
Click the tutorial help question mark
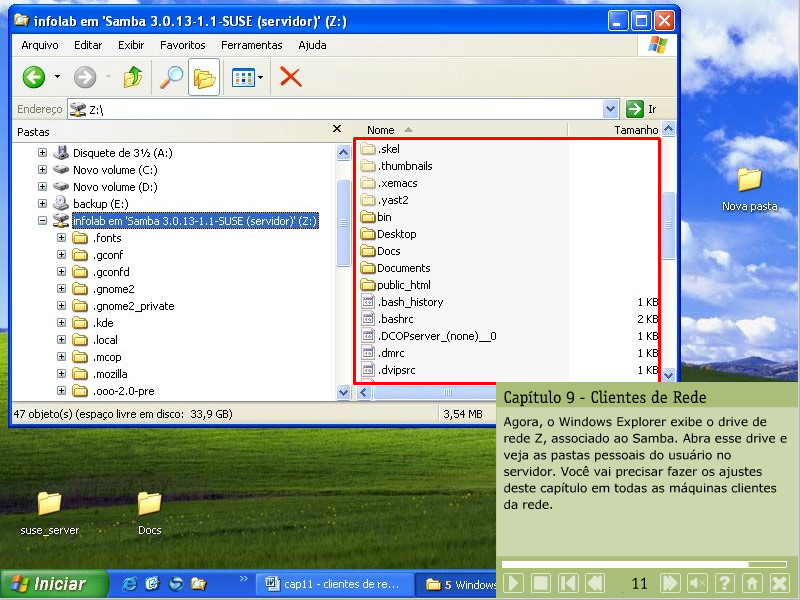click(725, 583)
